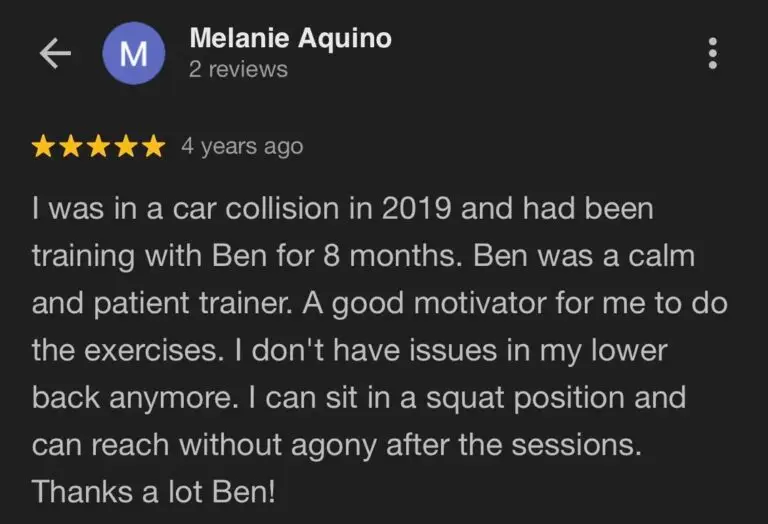Go back using the left arrow

54,54
